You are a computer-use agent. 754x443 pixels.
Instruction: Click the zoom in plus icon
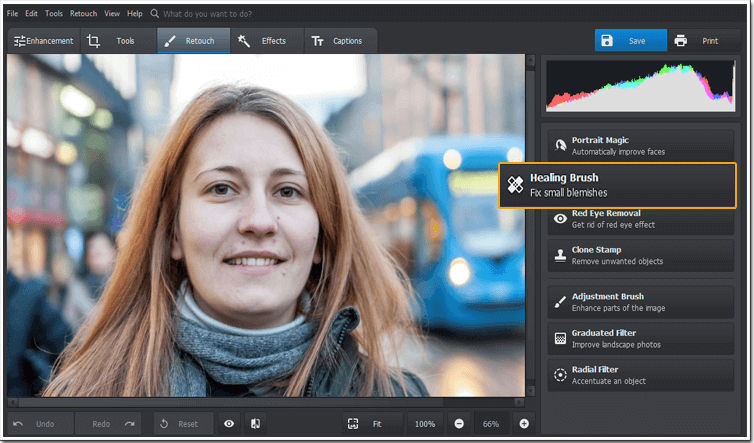(524, 424)
